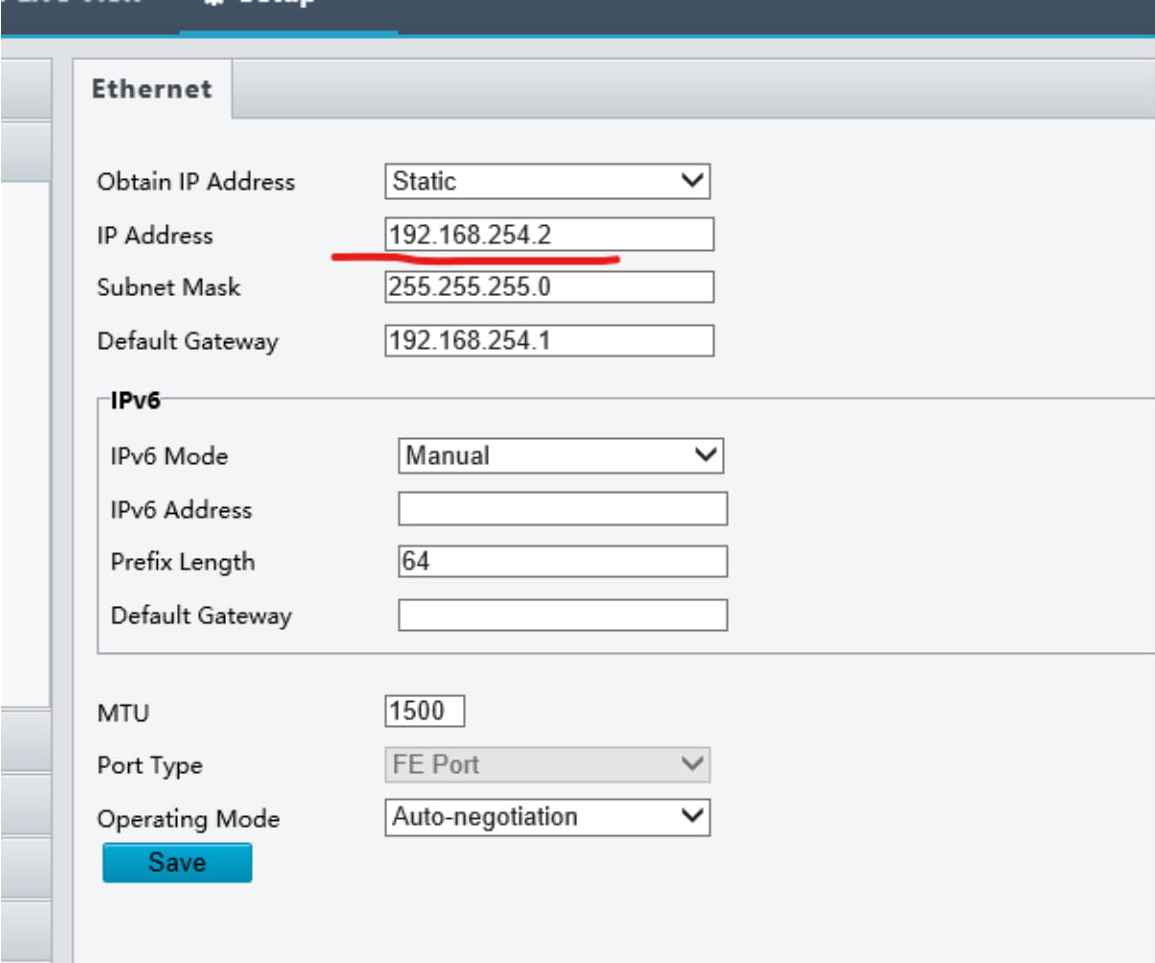Click the grayed-out Port Type dropdown
Viewport: 1155px width, 963px height.
click(x=547, y=765)
